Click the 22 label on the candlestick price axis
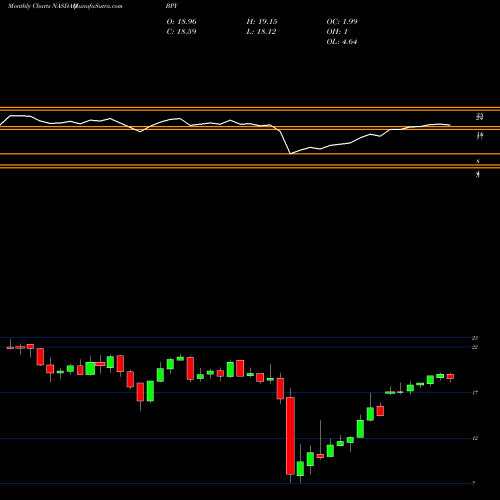500x500 pixels. pyautogui.click(x=475, y=347)
